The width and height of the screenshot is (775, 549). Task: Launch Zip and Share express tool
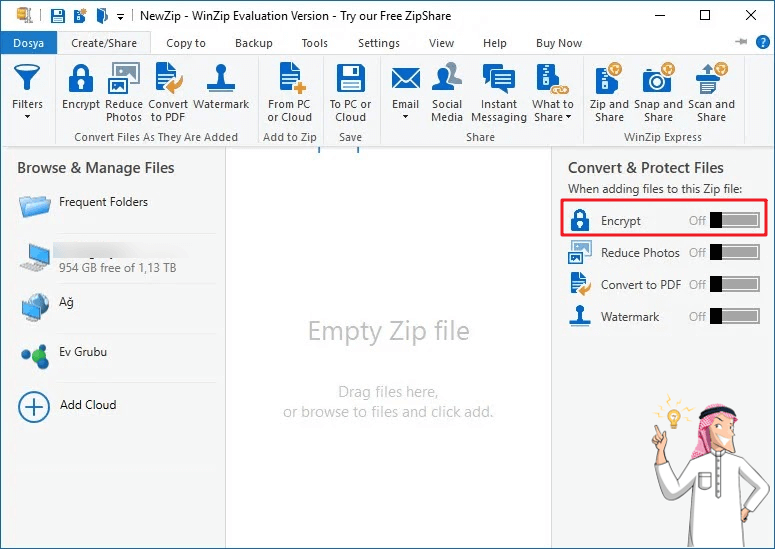[x=609, y=92]
